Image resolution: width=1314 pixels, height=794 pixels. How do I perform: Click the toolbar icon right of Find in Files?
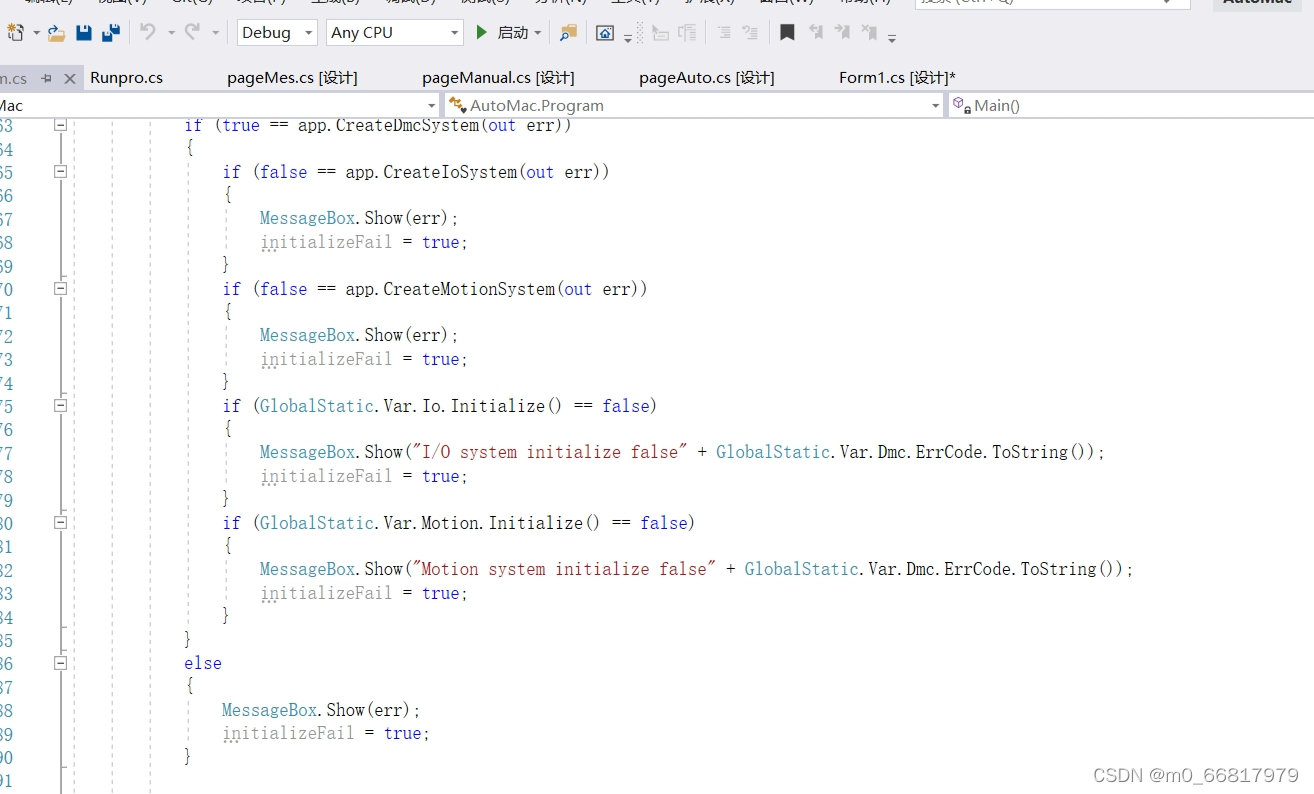(x=605, y=33)
